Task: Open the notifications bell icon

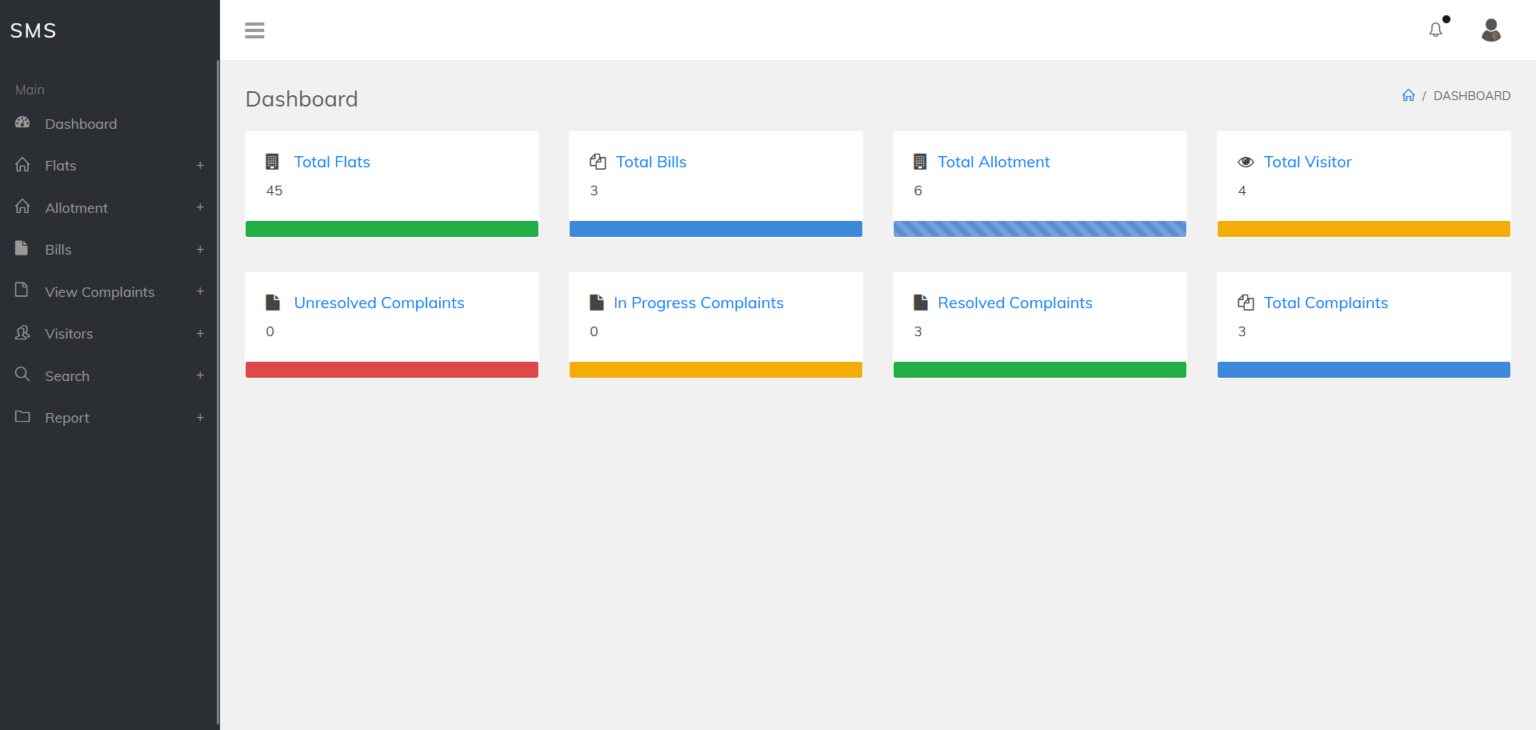Action: pyautogui.click(x=1435, y=30)
